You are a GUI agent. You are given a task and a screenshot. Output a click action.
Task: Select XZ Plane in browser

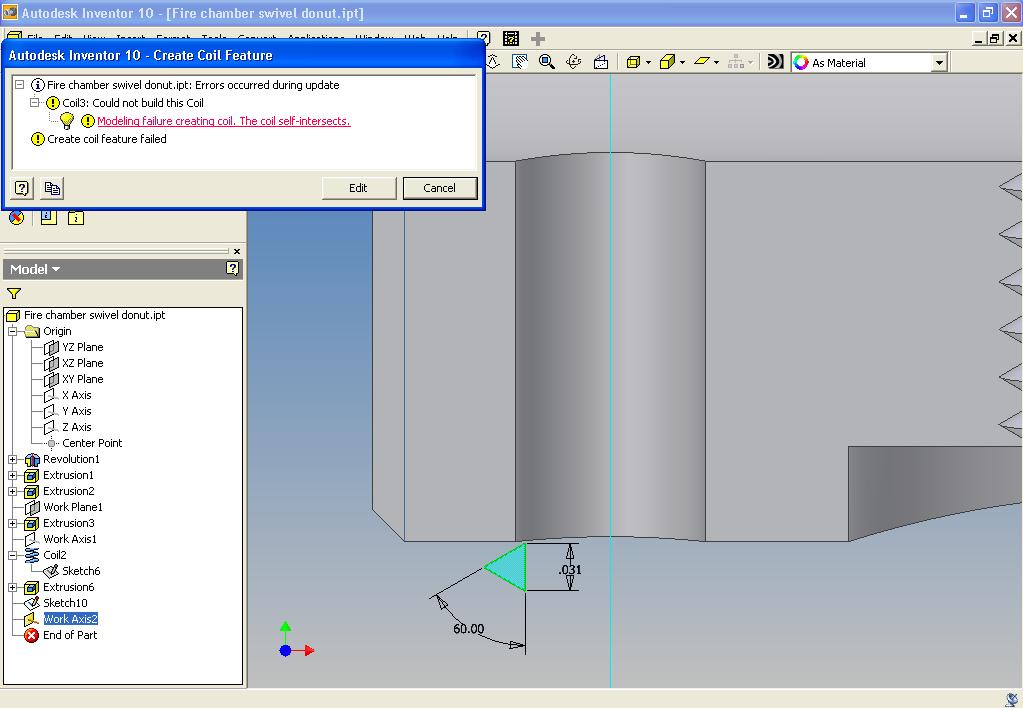(82, 363)
